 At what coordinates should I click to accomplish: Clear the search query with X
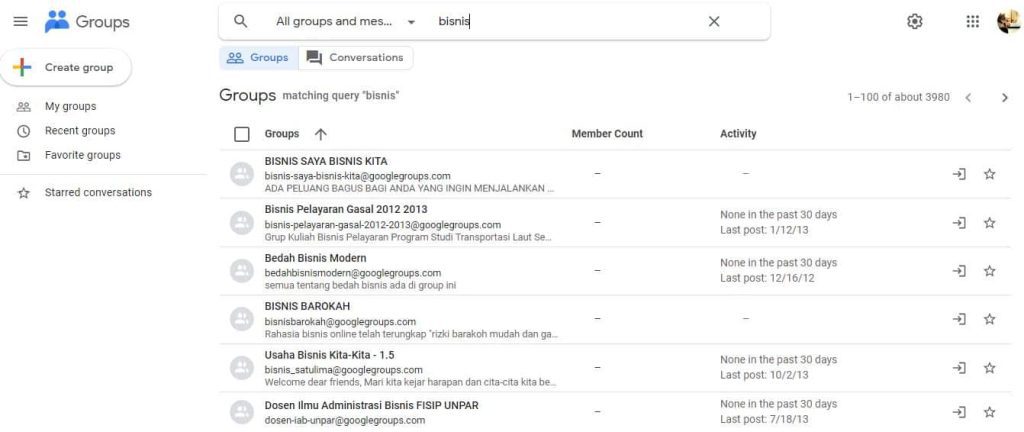pyautogui.click(x=714, y=22)
